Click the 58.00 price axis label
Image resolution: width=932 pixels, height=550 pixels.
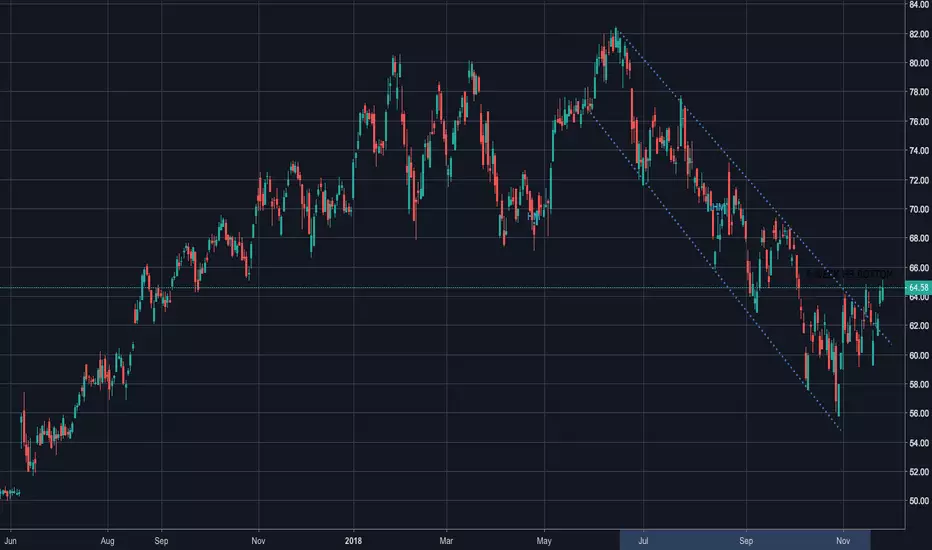coord(919,385)
